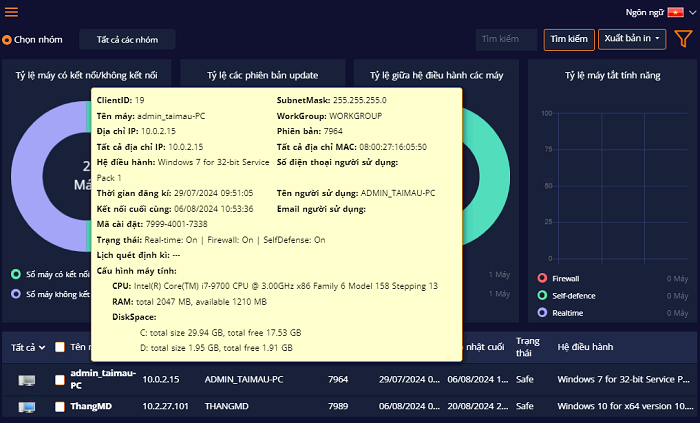Click the orange filter funnel icon

tap(683, 39)
